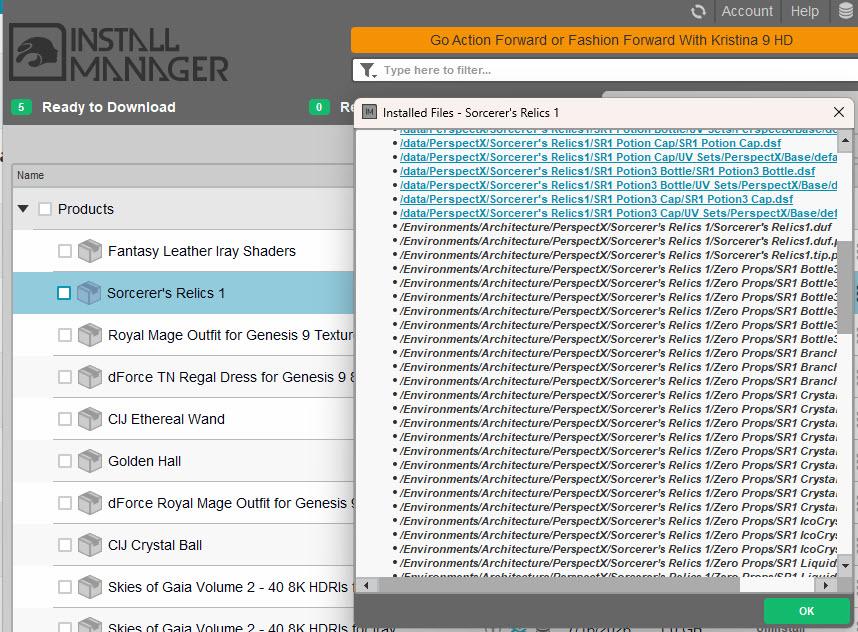Viewport: 858px width, 632px height.
Task: Click CIJ Ethereal Wand package icon
Action: [x=89, y=419]
